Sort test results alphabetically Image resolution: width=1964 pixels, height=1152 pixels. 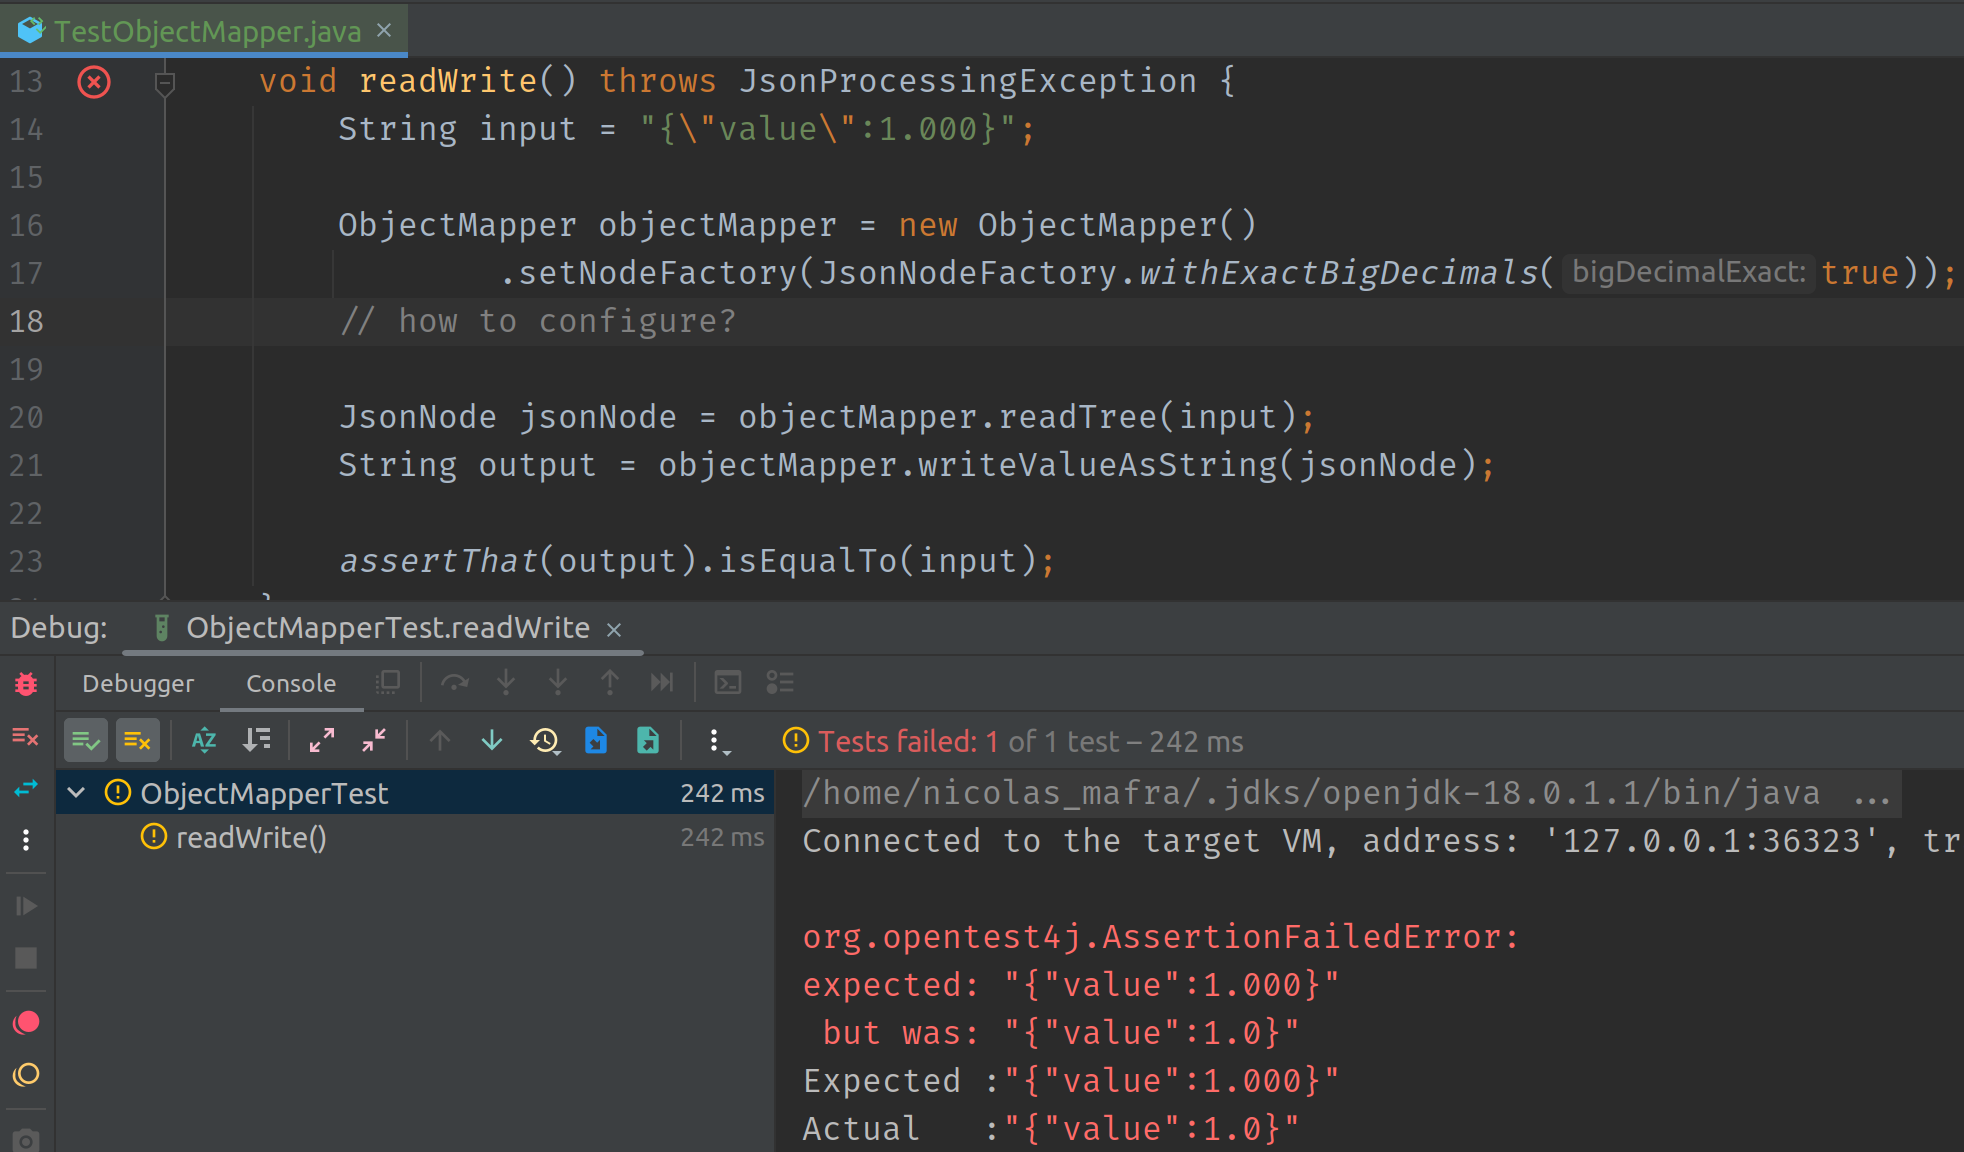click(203, 740)
